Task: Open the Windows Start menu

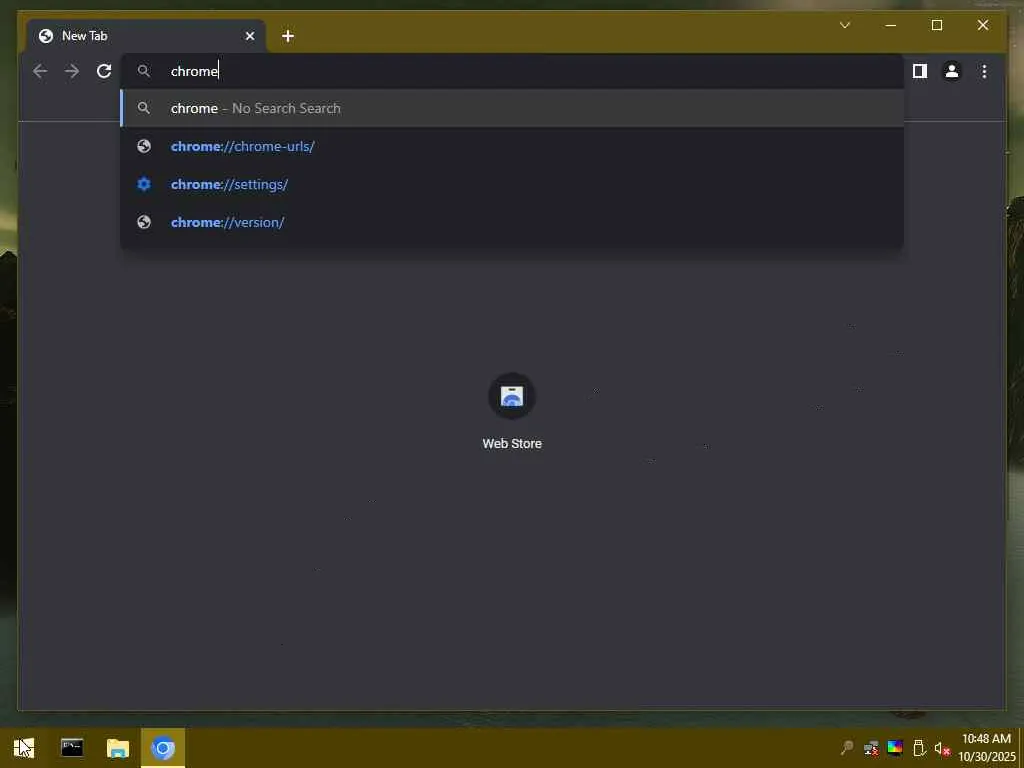Action: [x=24, y=748]
